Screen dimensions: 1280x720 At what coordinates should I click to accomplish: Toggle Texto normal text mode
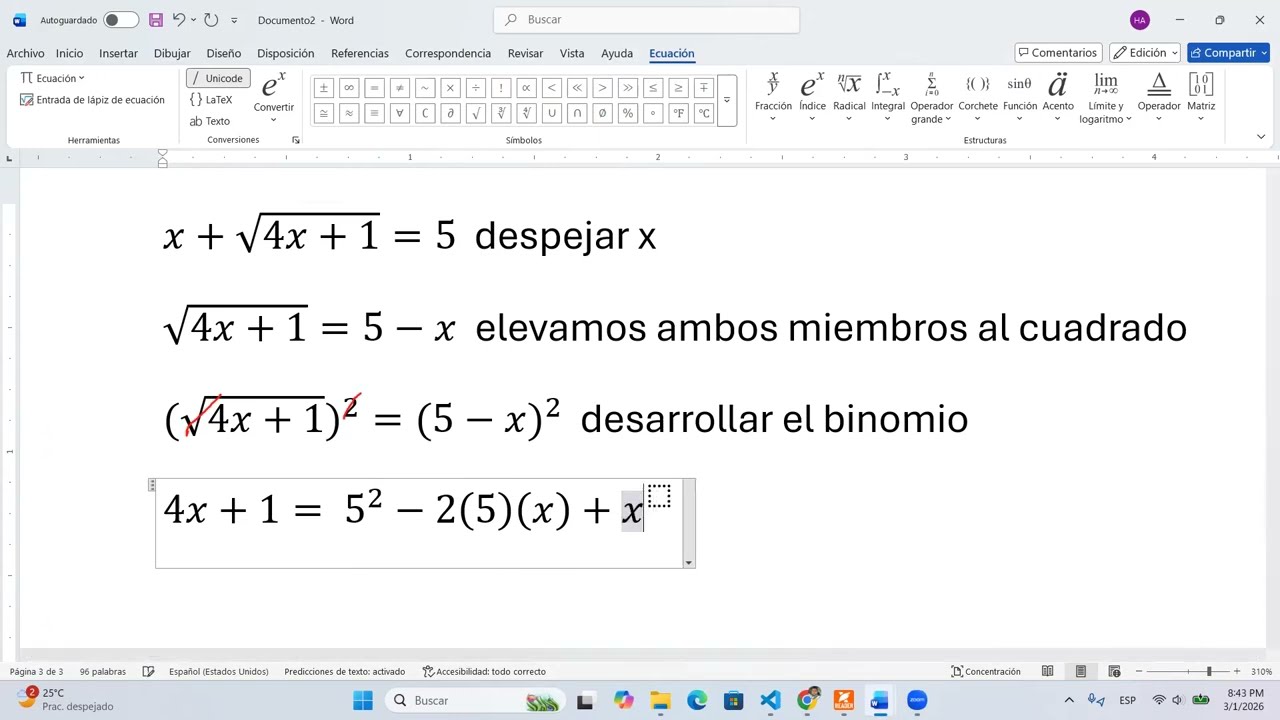[210, 121]
